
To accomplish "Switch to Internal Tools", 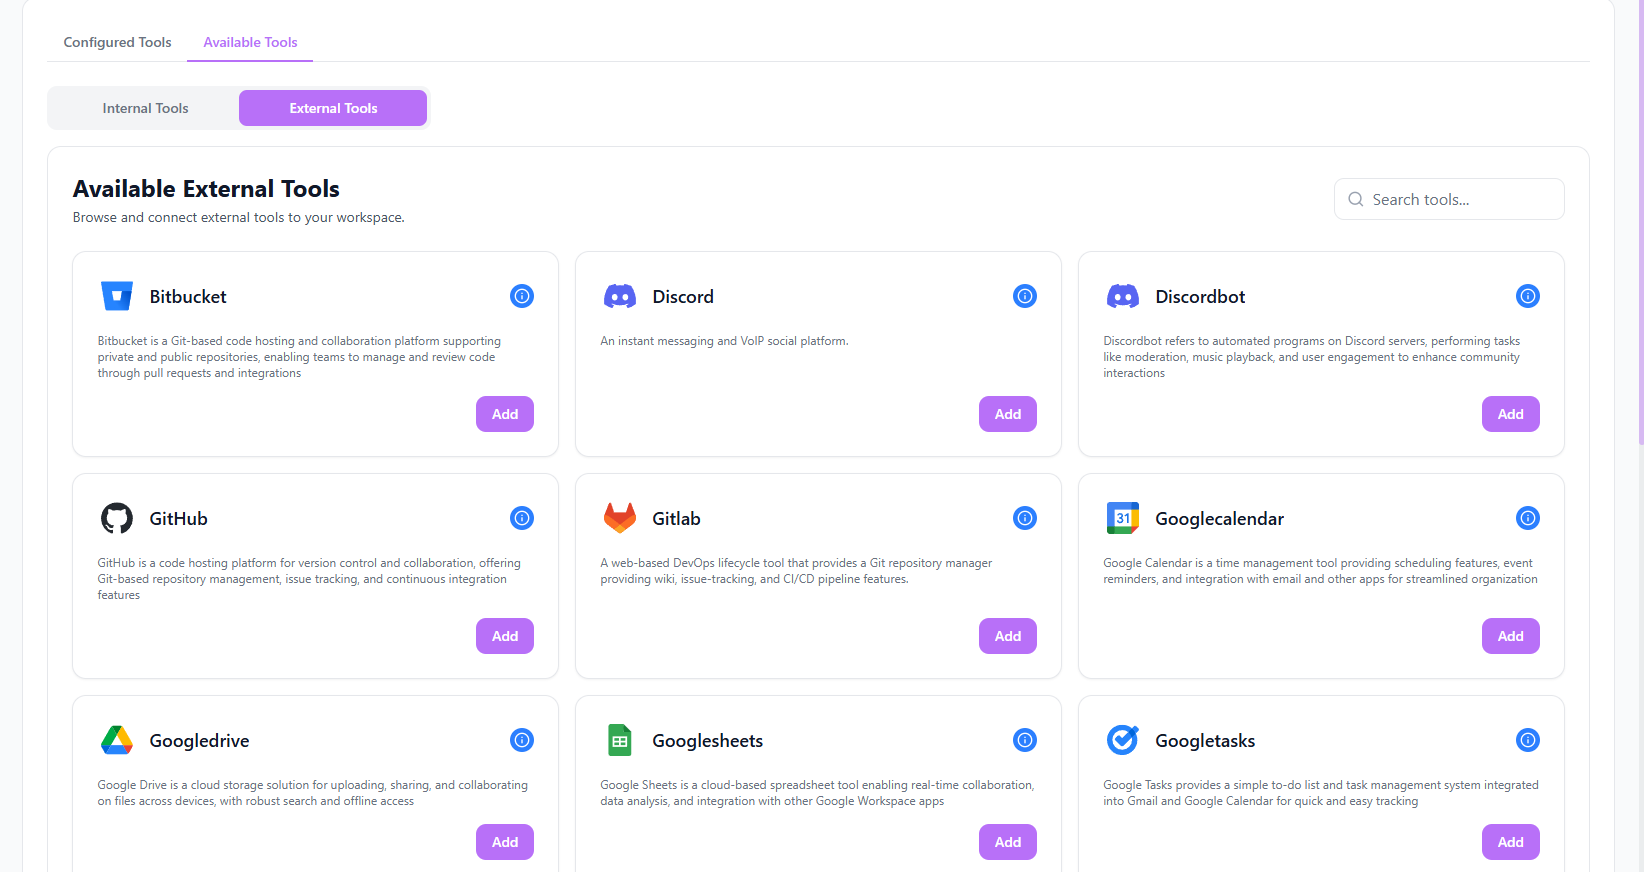I will pos(145,108).
